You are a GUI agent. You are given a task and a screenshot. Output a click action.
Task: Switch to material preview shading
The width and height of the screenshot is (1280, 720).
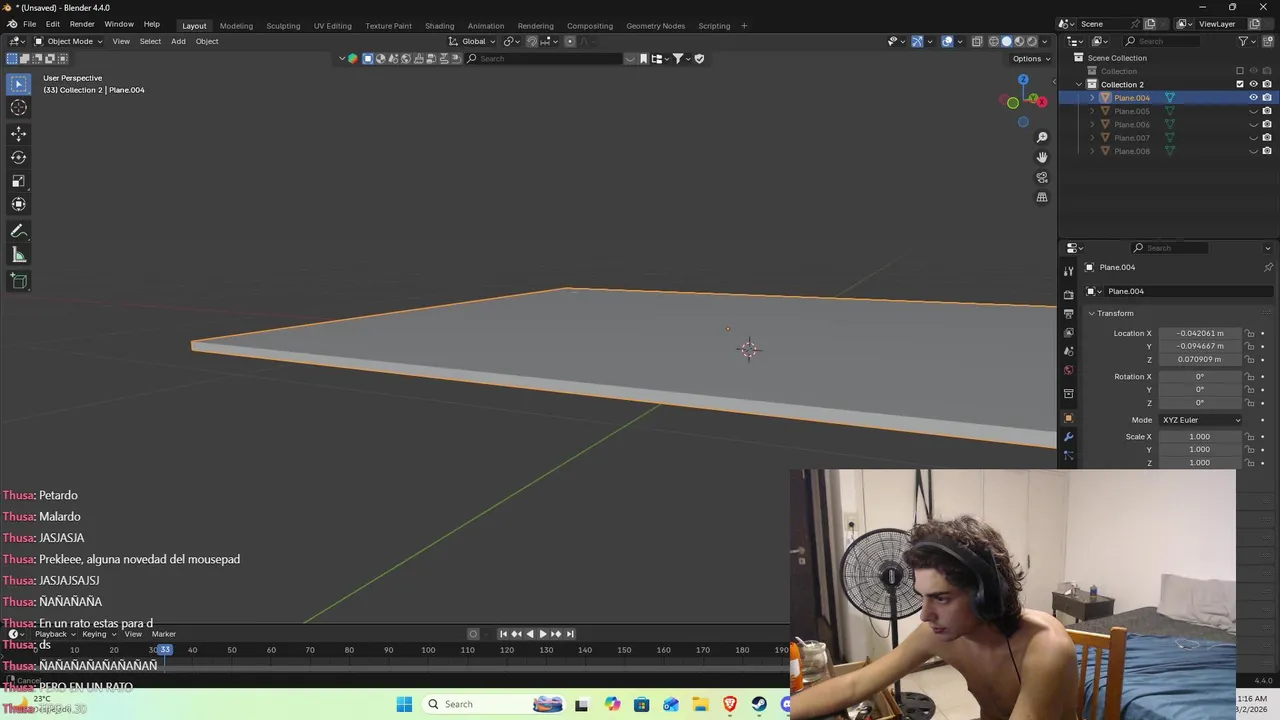pyautogui.click(x=1019, y=41)
